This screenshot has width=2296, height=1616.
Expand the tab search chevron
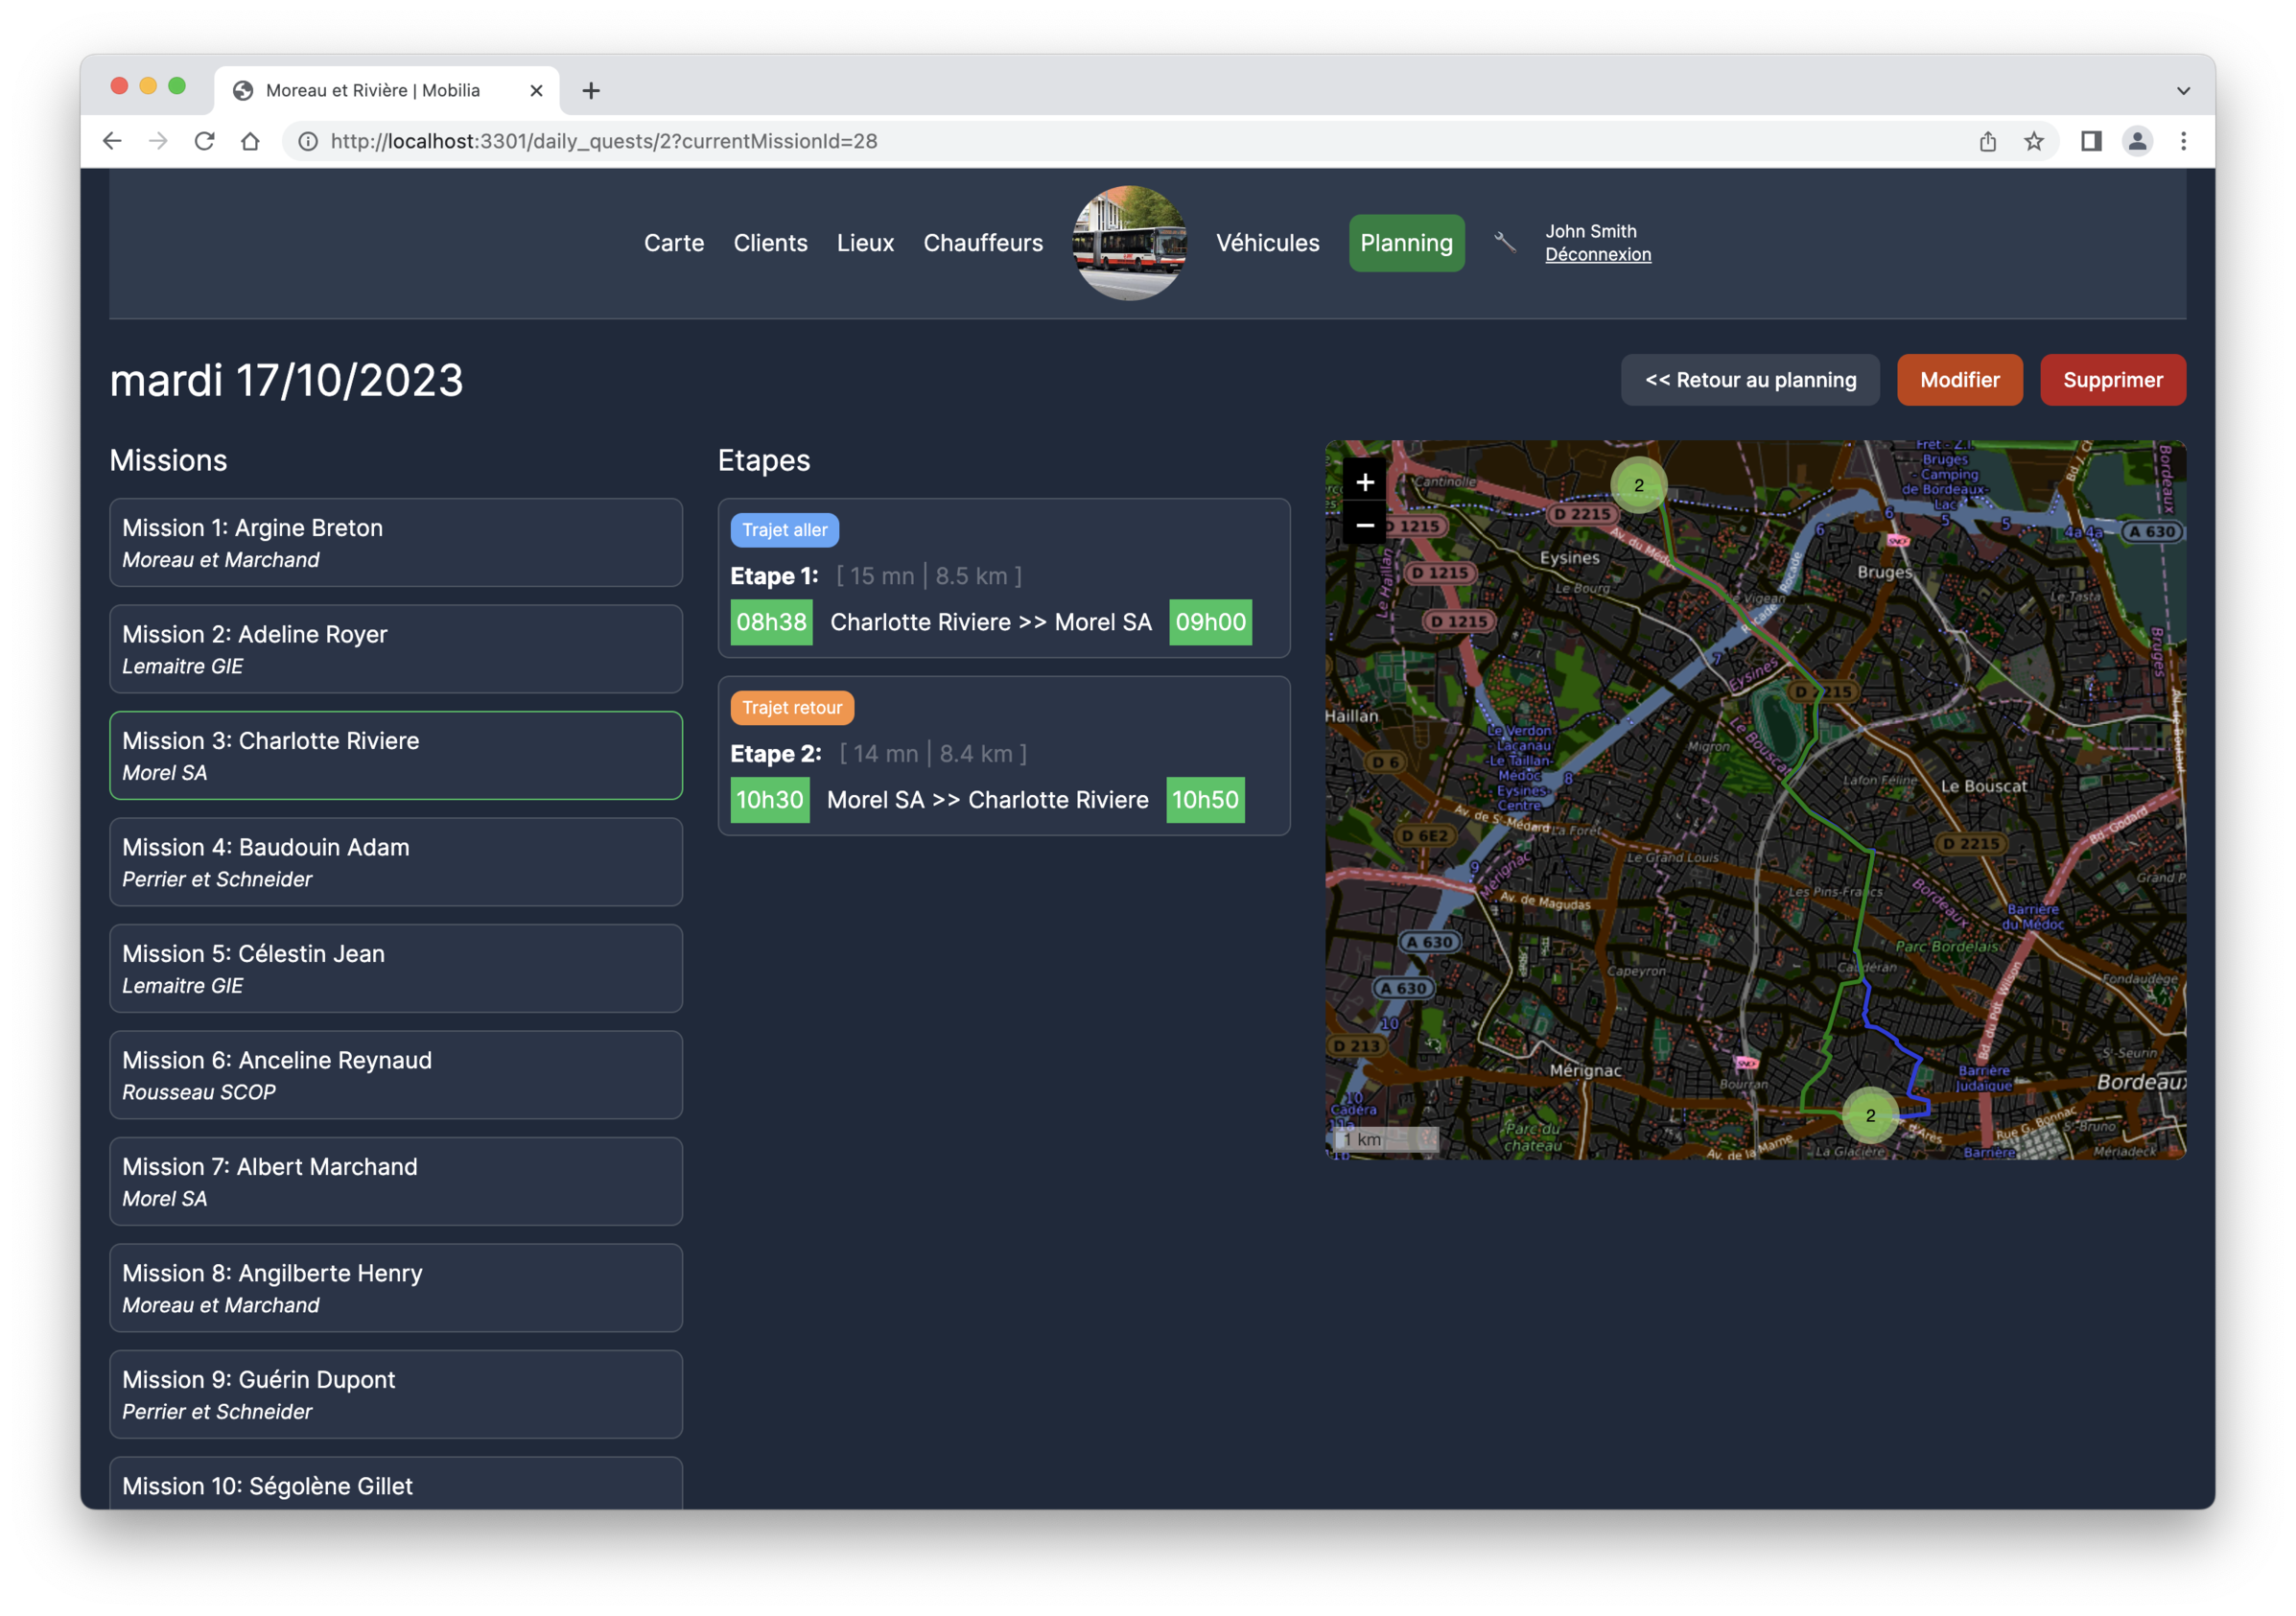click(2183, 90)
